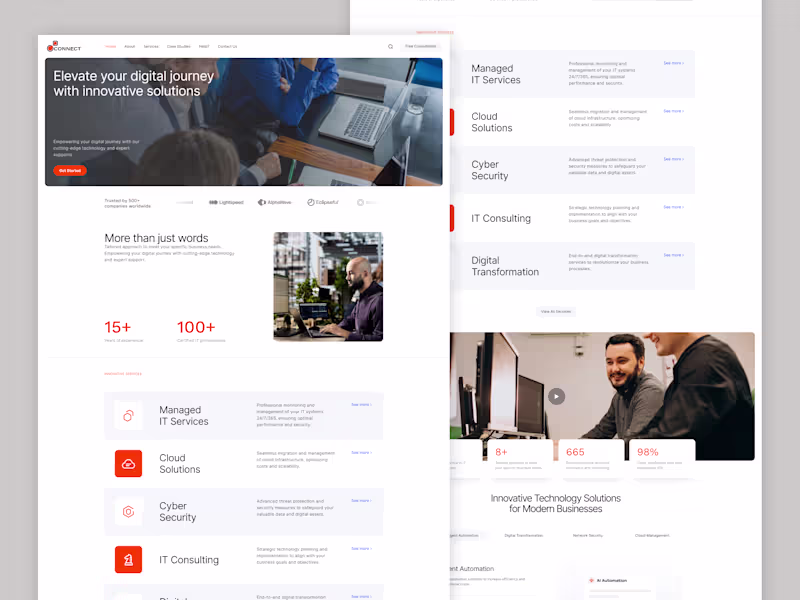The width and height of the screenshot is (800, 600).
Task: Click the View All Services button
Action: tap(556, 311)
